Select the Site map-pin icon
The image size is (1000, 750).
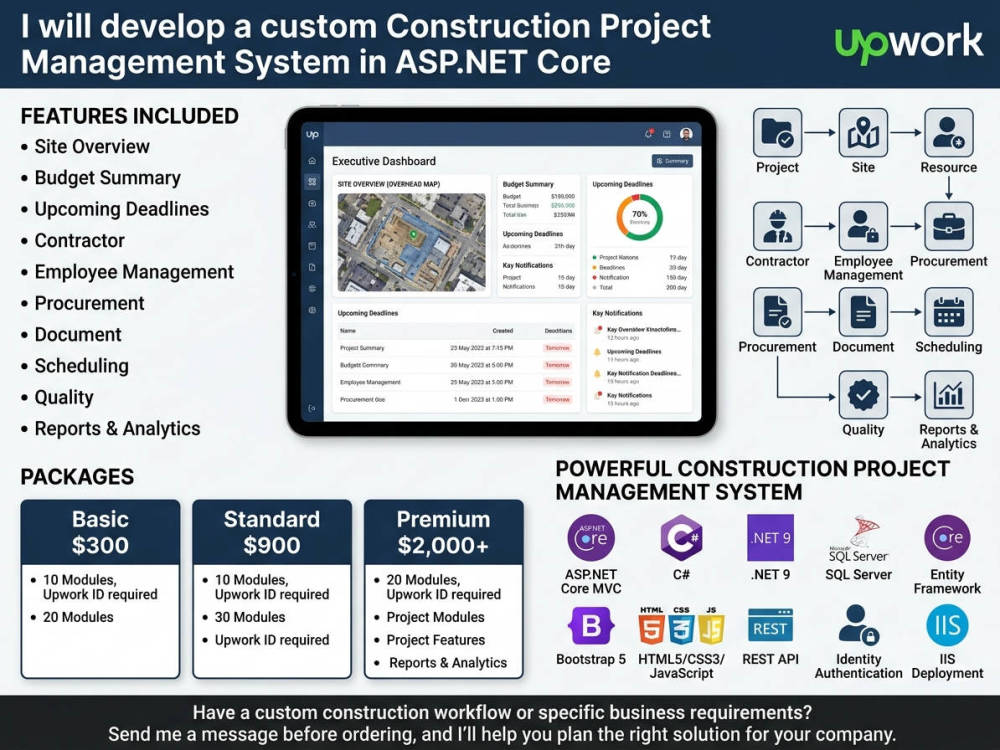click(x=863, y=133)
